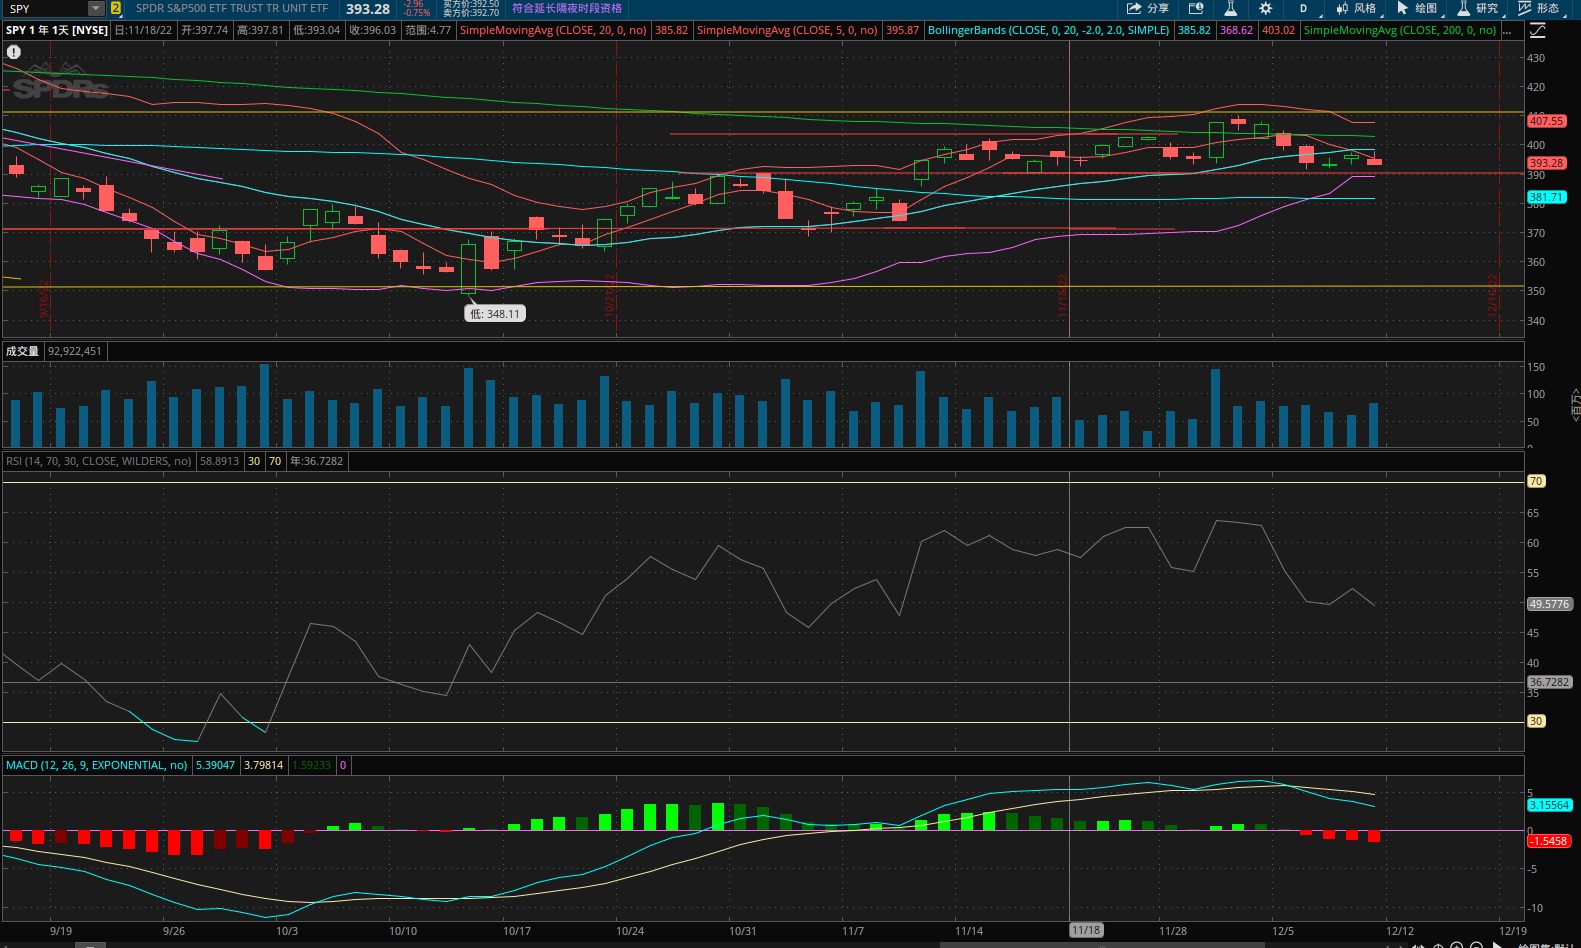Screen dimensions: 1581x948
Task: Click the 收:396.03 close value
Action: coord(372,30)
